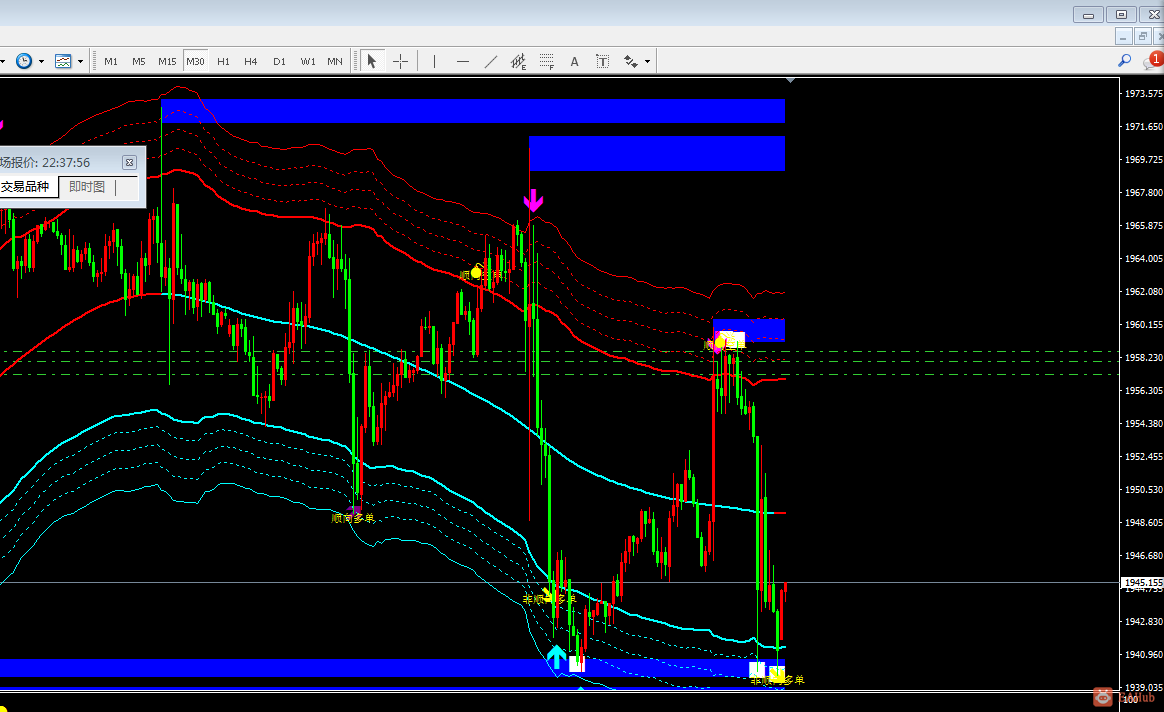Close the market watch panel
Image resolution: width=1164 pixels, height=712 pixels.
pos(129,163)
